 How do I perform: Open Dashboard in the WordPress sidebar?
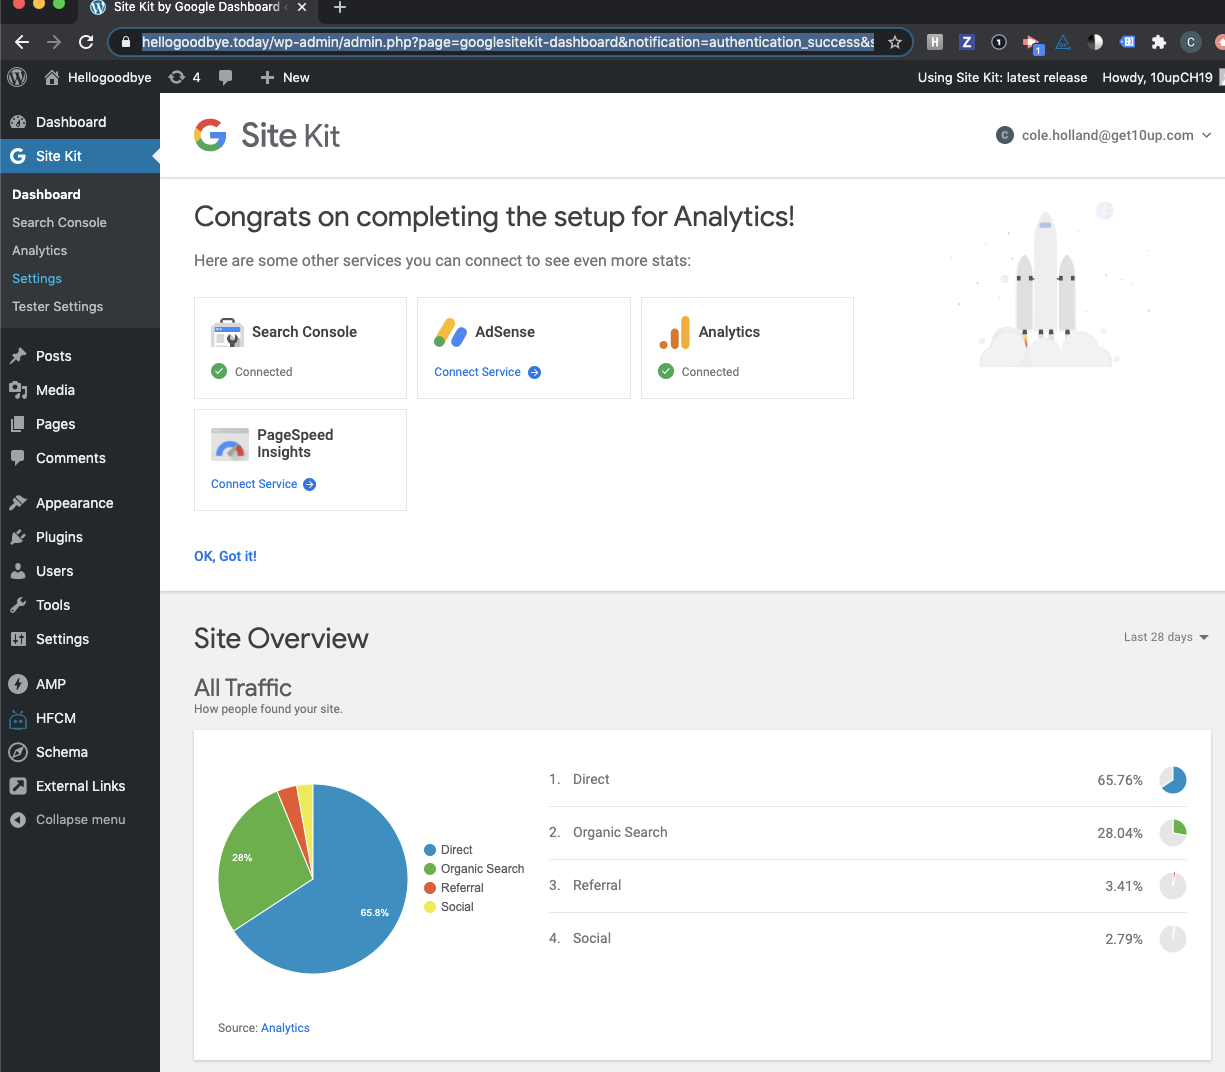(80, 122)
